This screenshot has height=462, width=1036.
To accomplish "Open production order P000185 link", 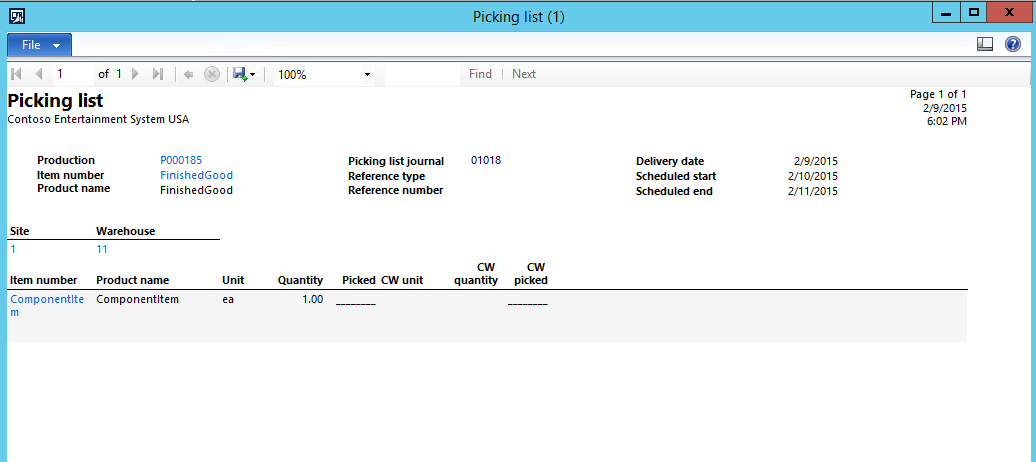I will [x=181, y=160].
